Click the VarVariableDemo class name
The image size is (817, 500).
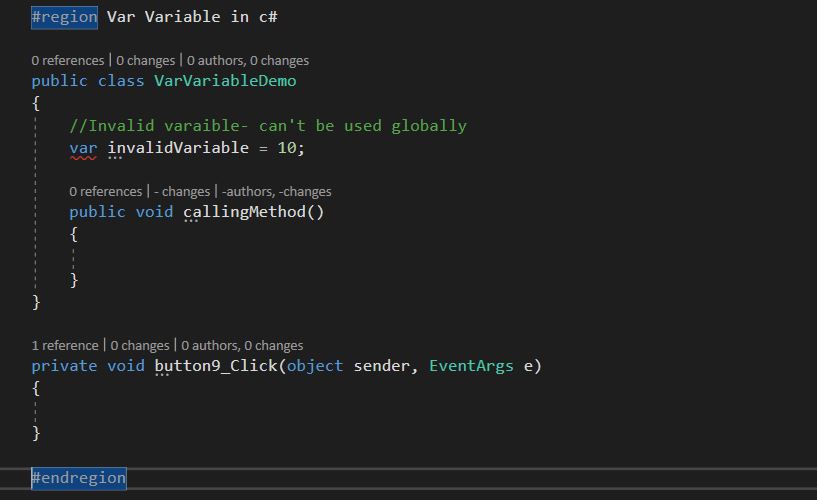pyautogui.click(x=225, y=81)
